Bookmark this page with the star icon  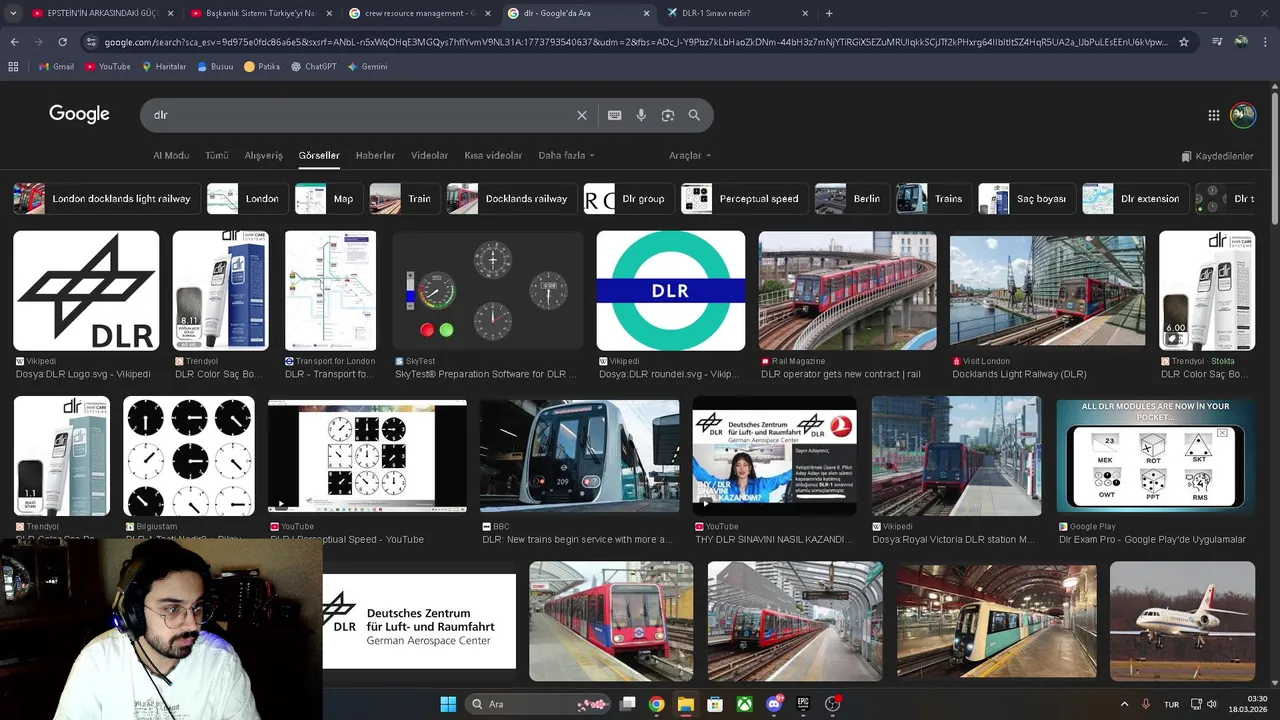(1184, 42)
